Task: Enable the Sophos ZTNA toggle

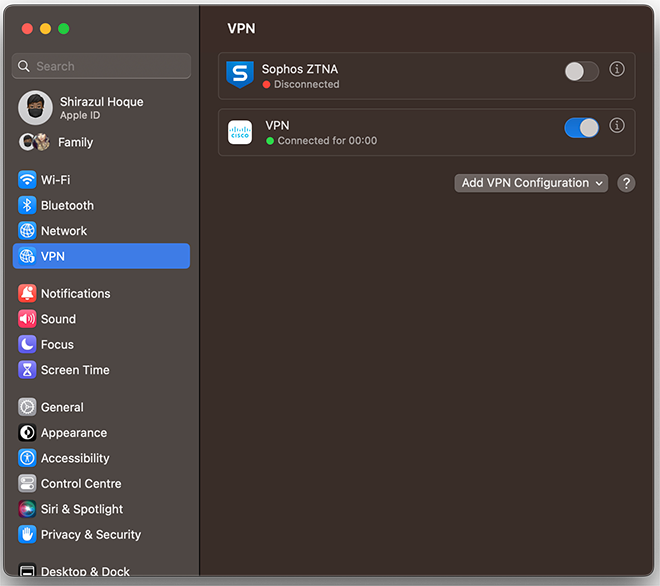Action: click(581, 71)
